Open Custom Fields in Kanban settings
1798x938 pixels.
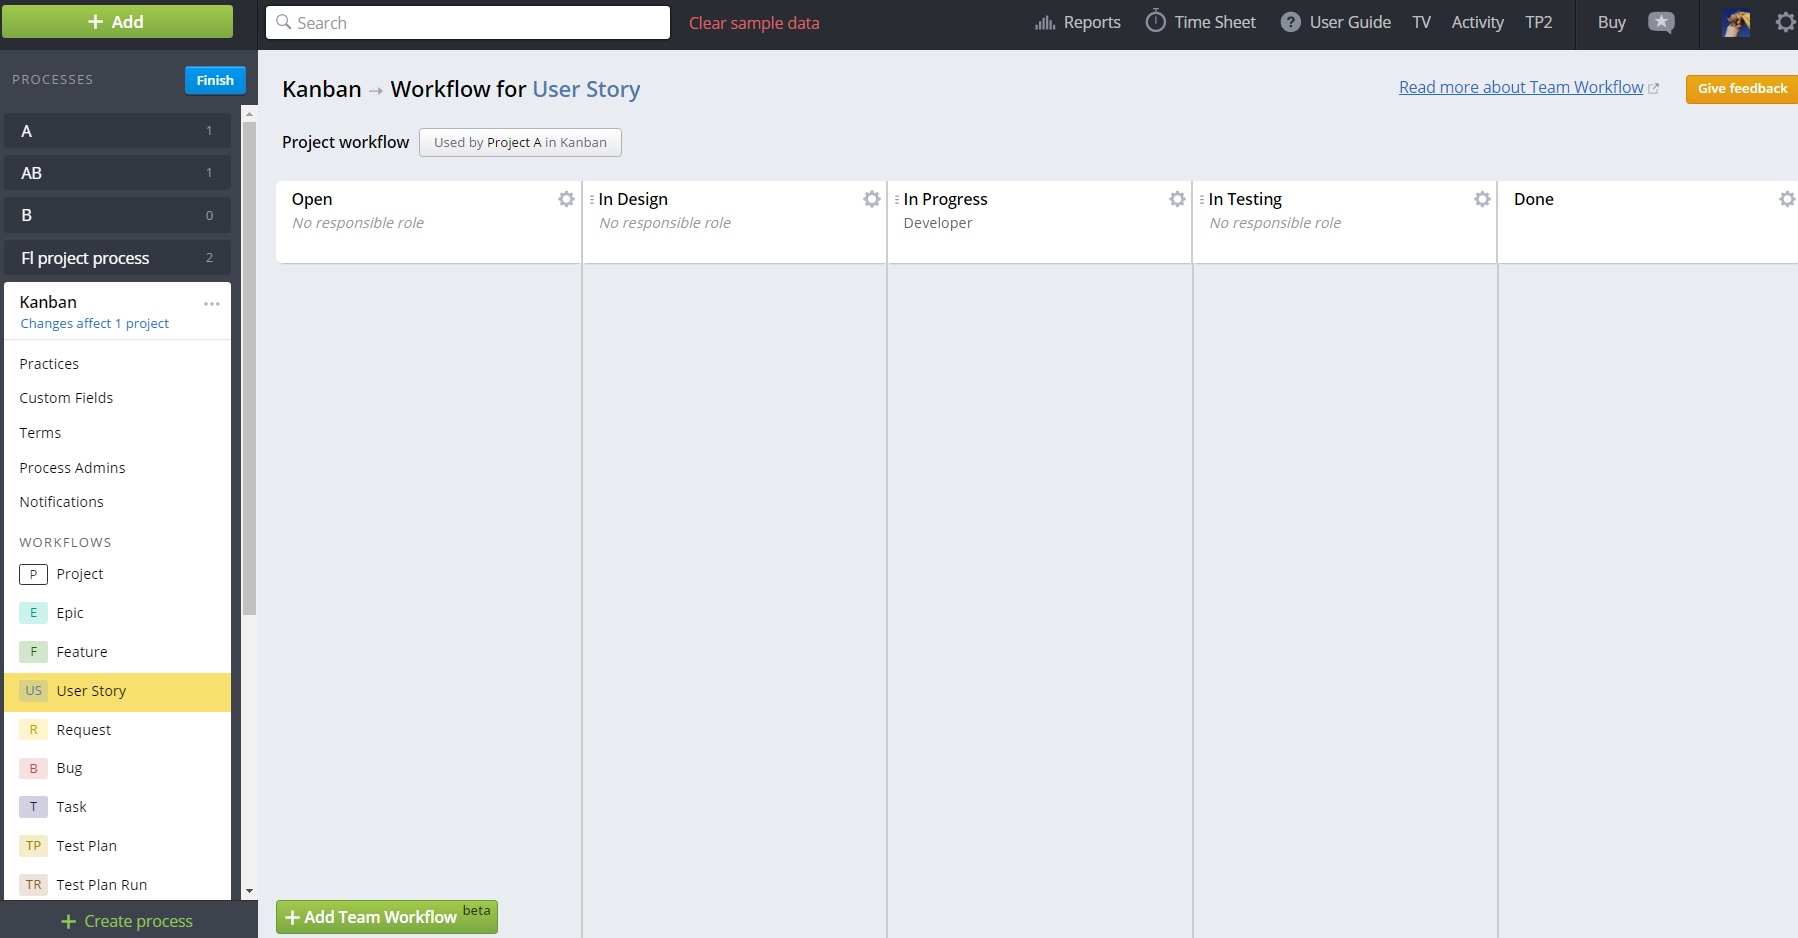pos(66,398)
